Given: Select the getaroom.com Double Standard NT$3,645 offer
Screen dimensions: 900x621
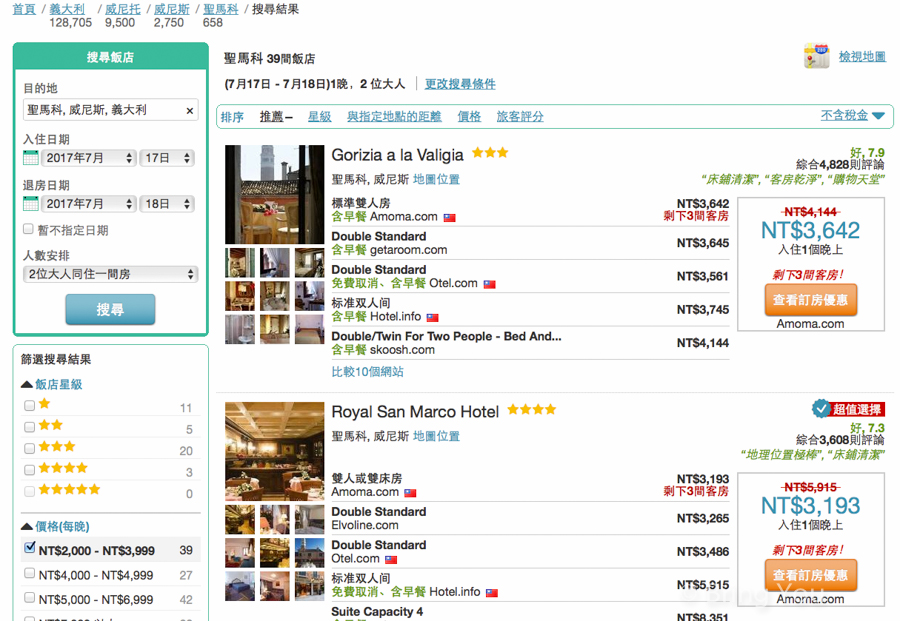Looking at the screenshot, I should (x=530, y=243).
